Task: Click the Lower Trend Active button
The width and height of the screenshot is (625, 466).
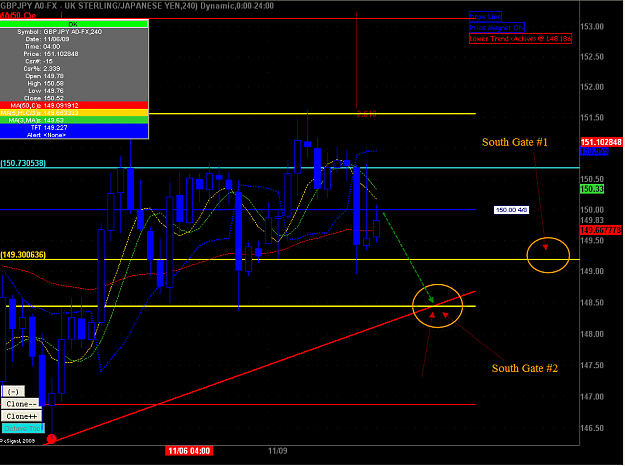Action: (x=520, y=39)
